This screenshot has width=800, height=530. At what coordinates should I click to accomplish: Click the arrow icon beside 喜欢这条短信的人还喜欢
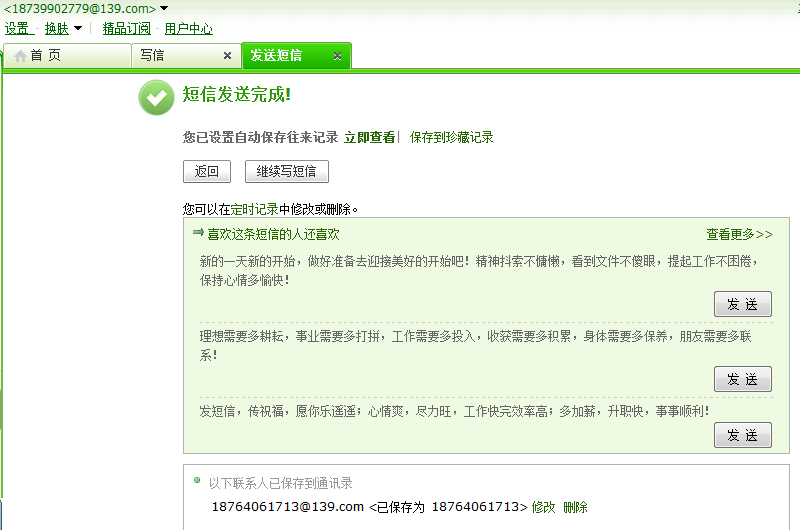[198, 233]
